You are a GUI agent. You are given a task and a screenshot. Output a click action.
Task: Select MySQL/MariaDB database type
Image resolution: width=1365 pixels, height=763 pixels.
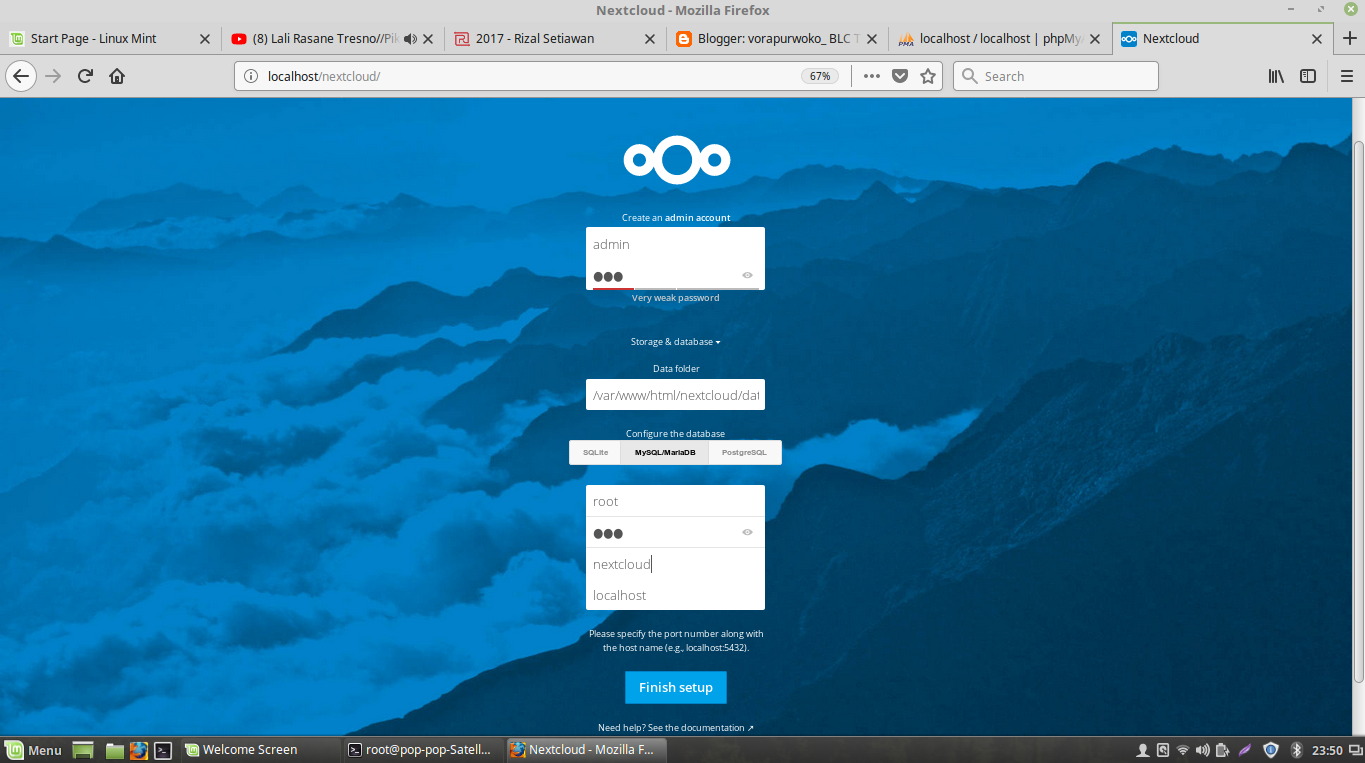[665, 453]
